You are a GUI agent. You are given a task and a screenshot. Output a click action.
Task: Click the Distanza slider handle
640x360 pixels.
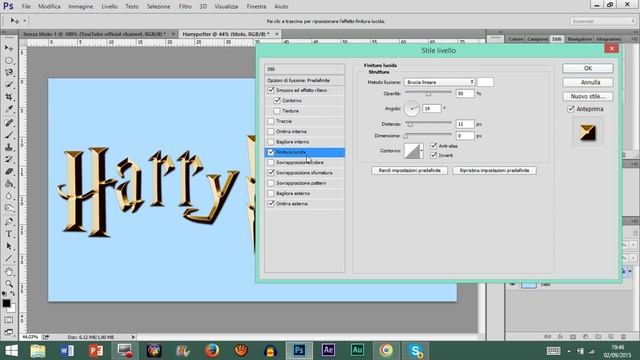point(410,124)
